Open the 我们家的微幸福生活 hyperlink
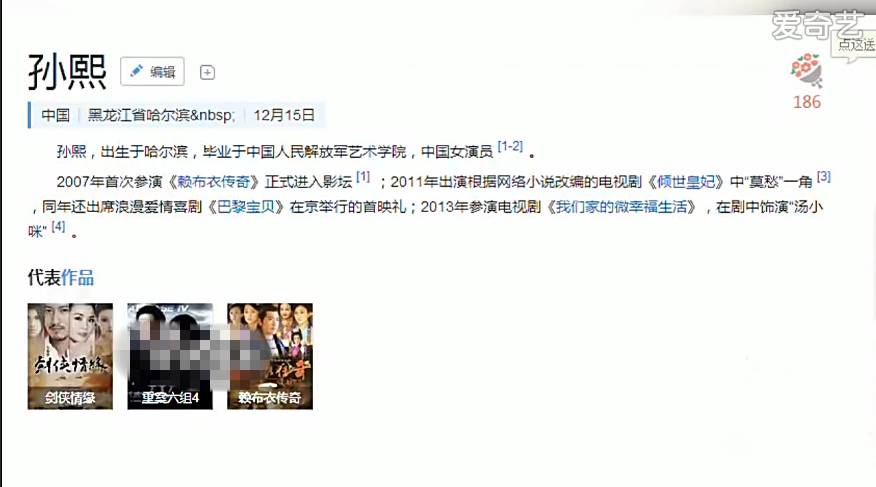This screenshot has width=876, height=487. tap(621, 207)
